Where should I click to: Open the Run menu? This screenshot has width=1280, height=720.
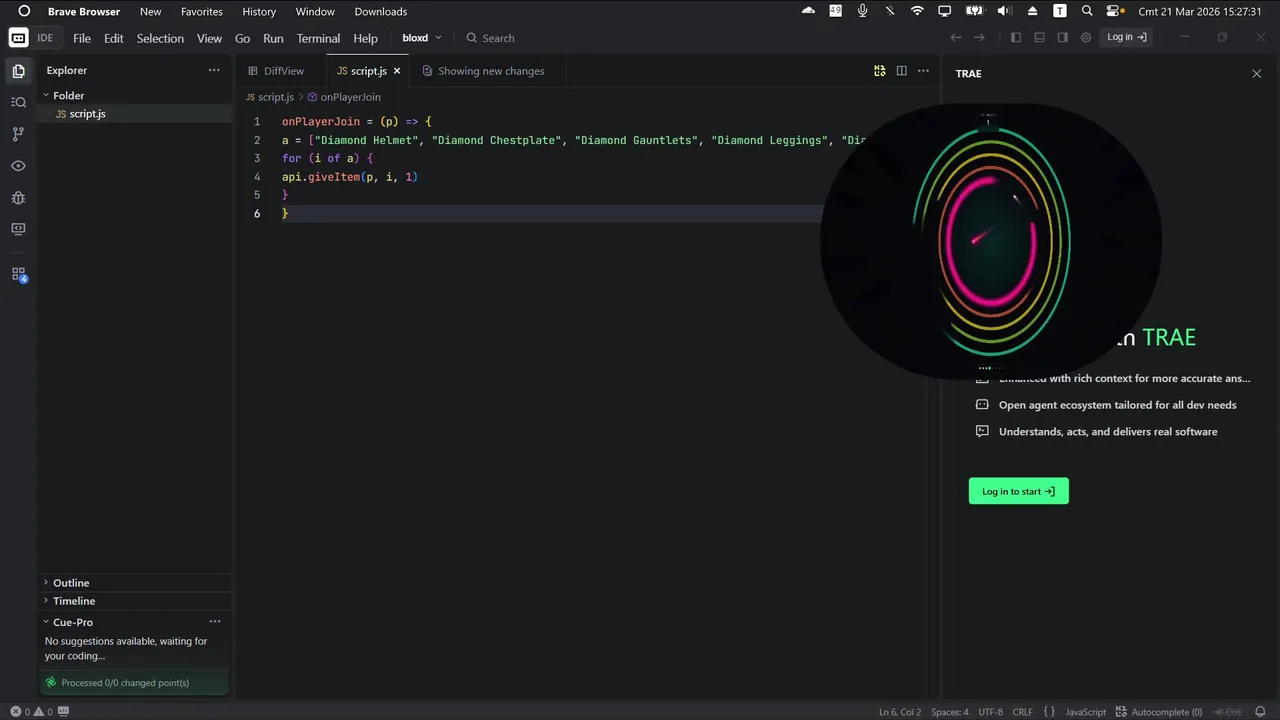273,38
